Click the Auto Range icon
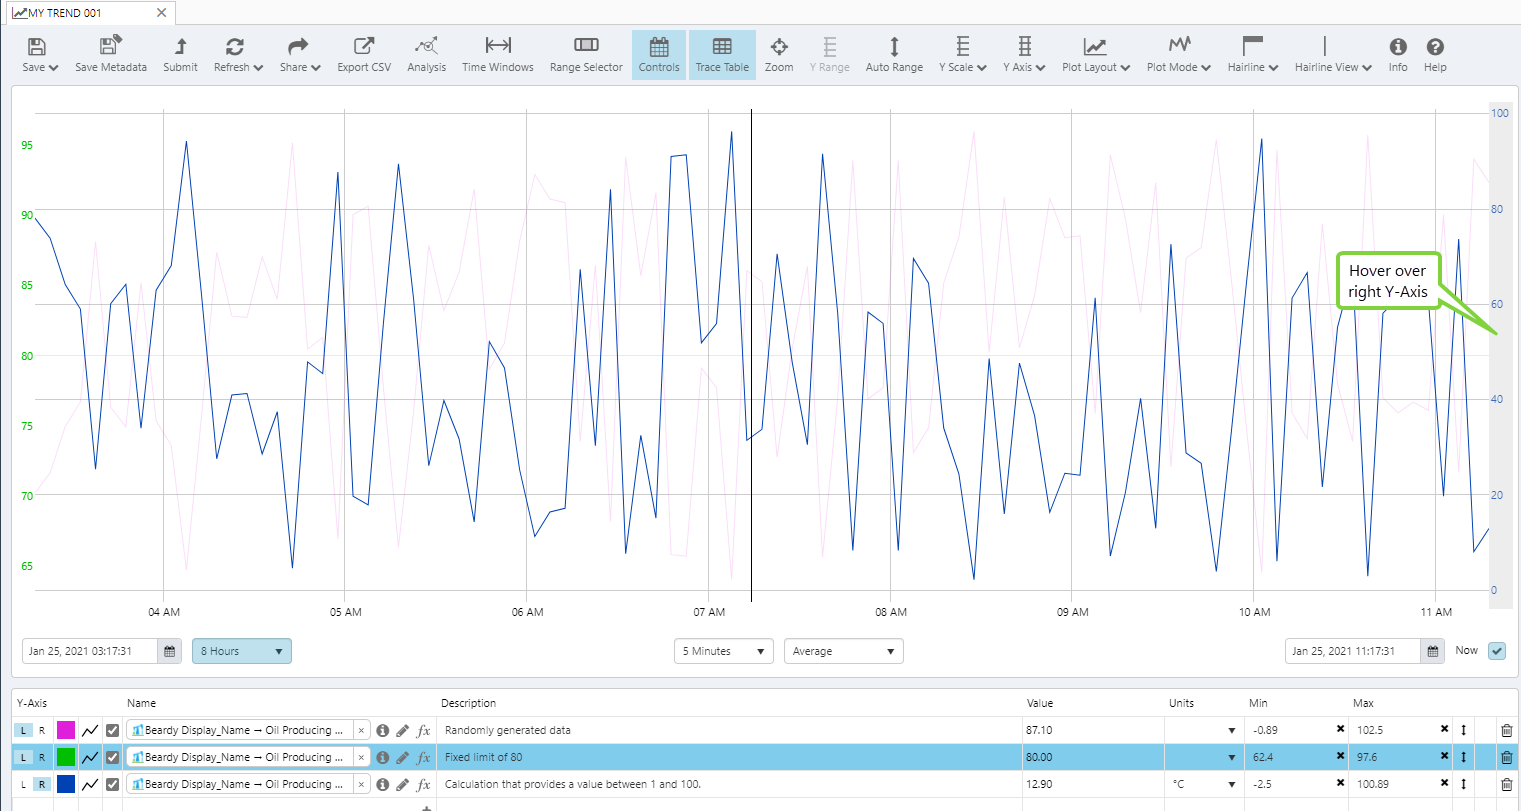The width and height of the screenshot is (1521, 811). point(894,54)
